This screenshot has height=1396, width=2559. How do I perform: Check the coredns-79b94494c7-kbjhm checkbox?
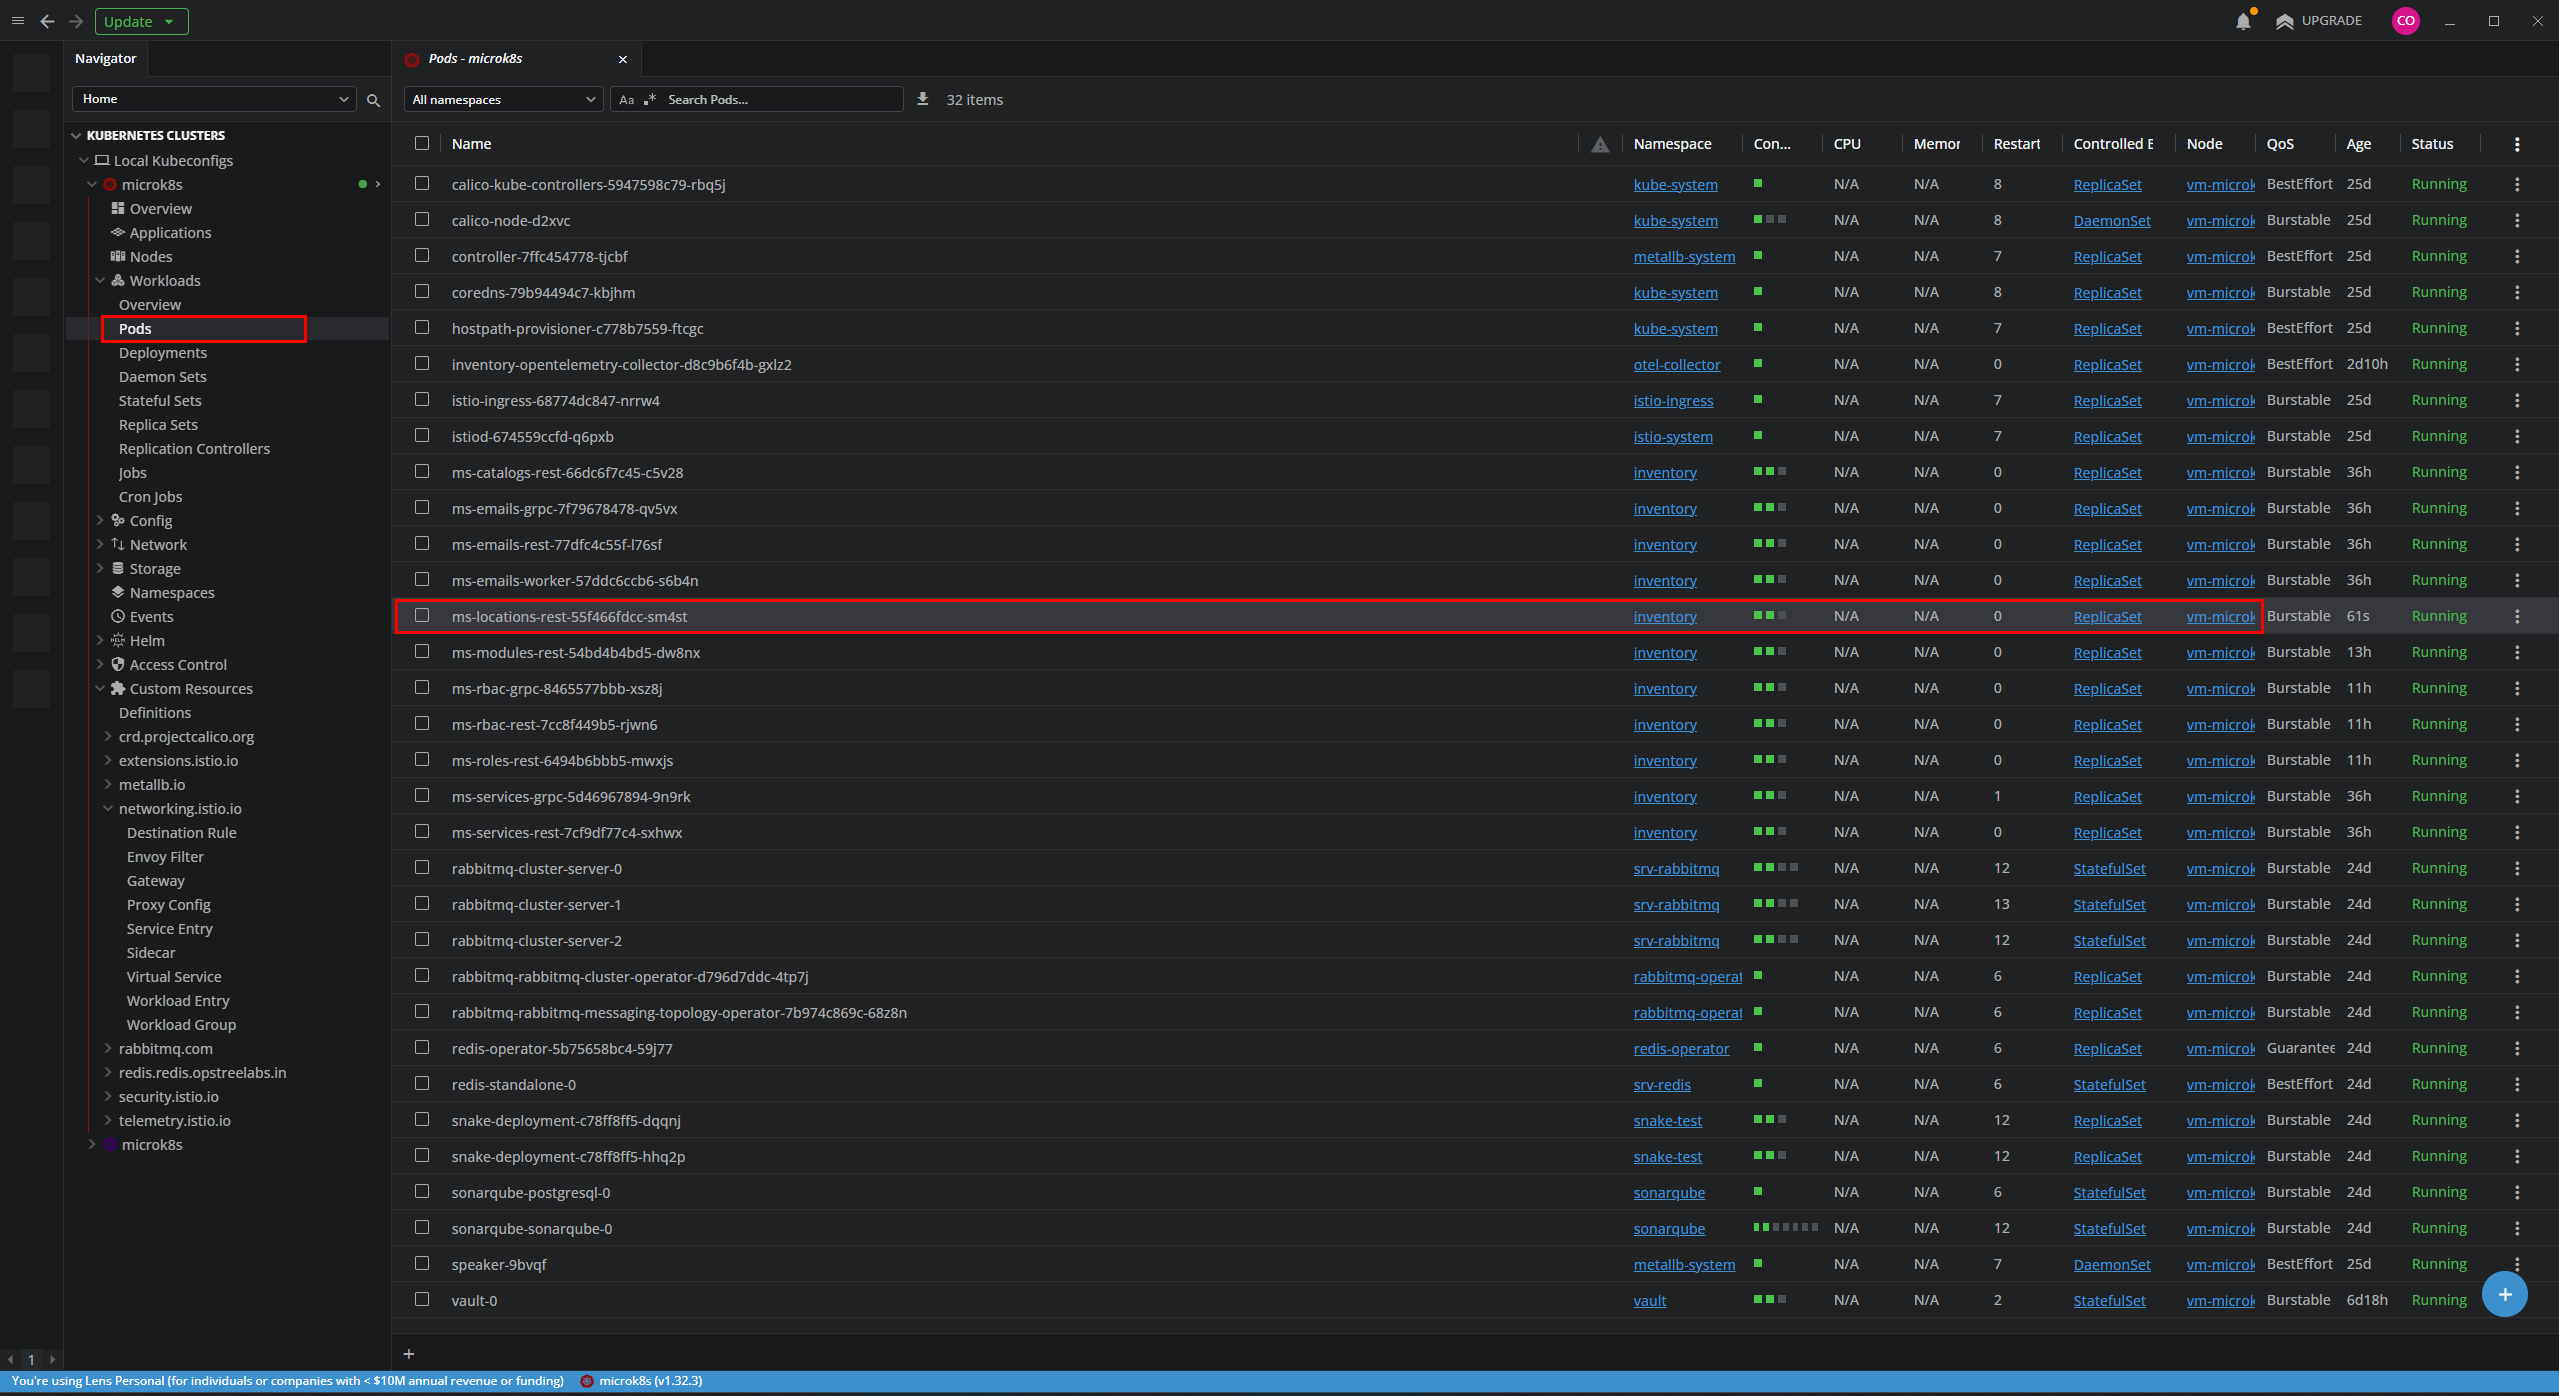click(422, 291)
